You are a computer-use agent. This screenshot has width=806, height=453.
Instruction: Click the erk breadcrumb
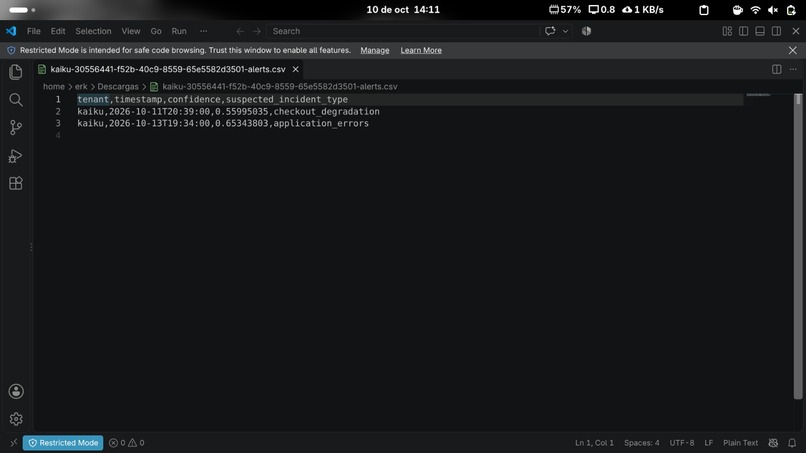(81, 86)
